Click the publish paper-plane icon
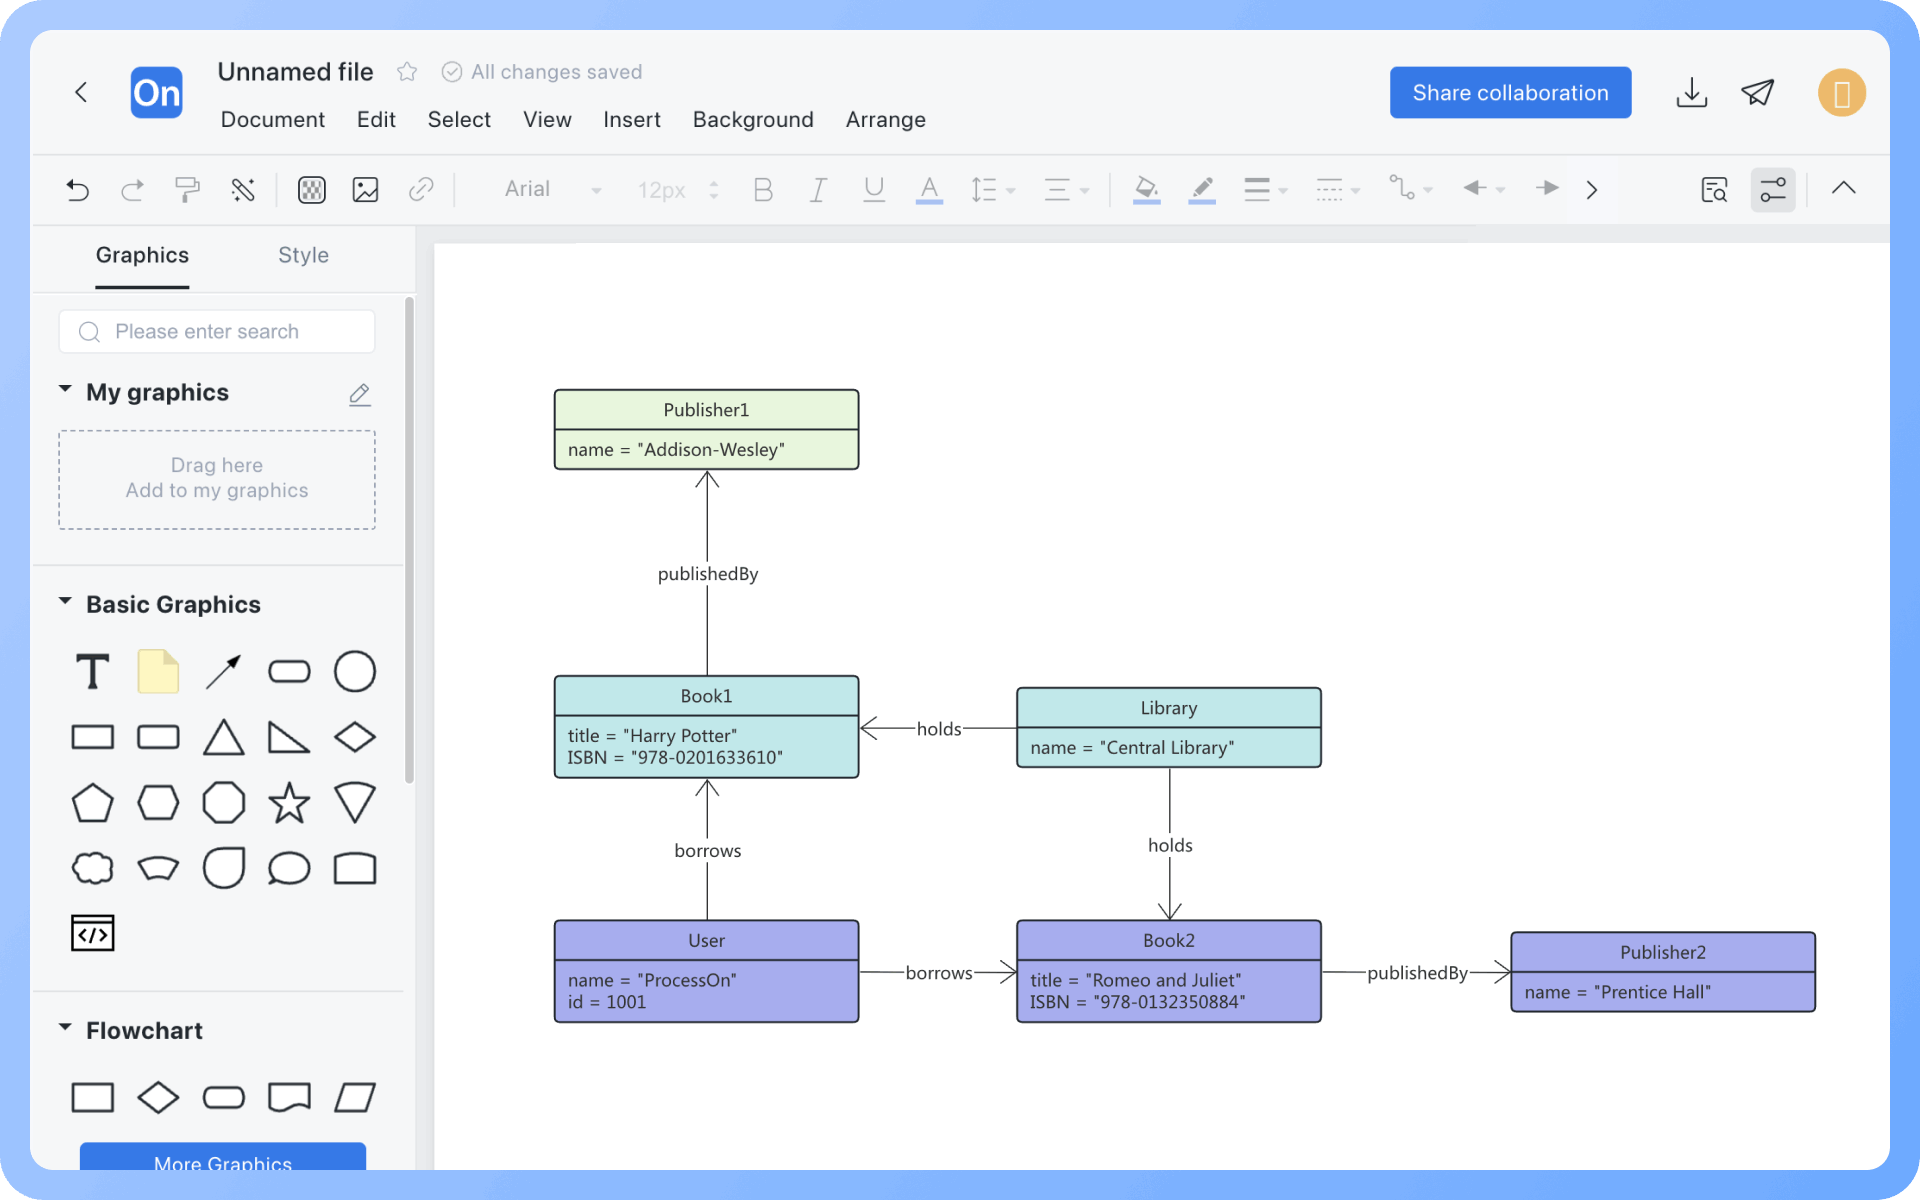 (x=1758, y=93)
